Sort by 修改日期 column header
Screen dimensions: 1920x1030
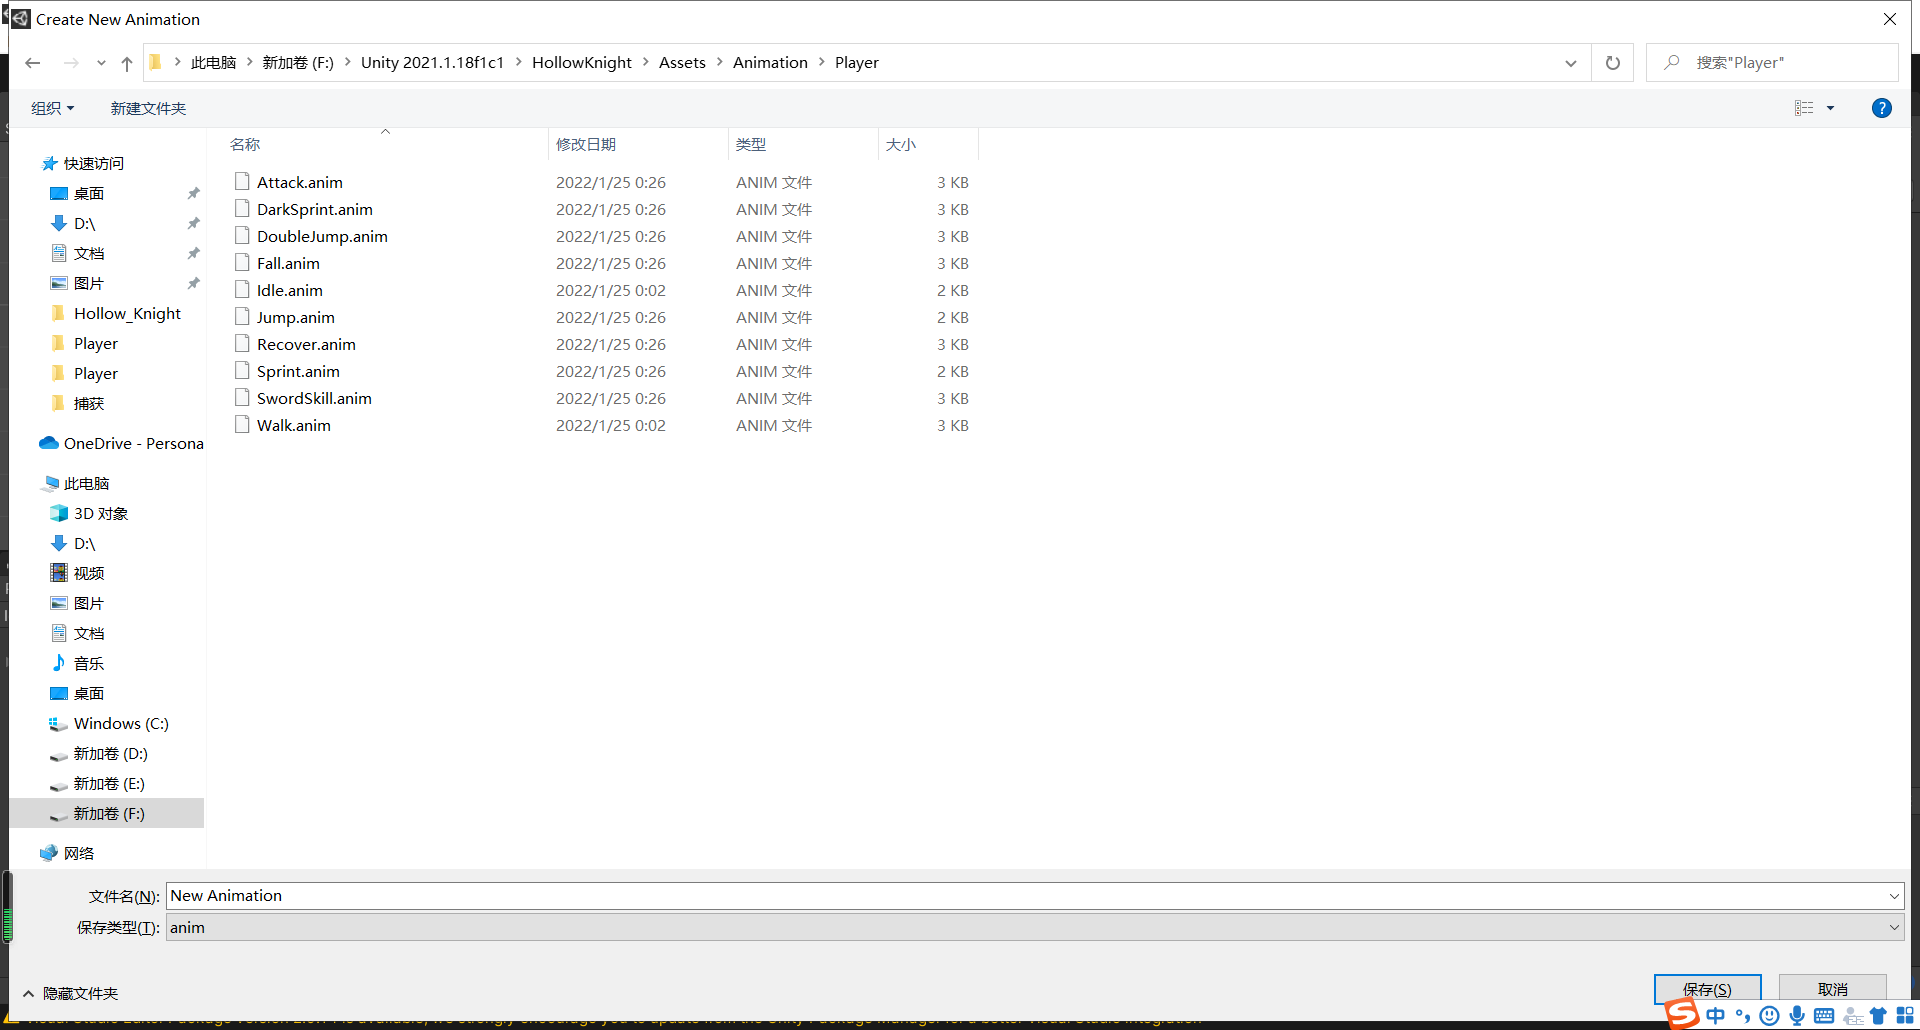click(x=586, y=144)
